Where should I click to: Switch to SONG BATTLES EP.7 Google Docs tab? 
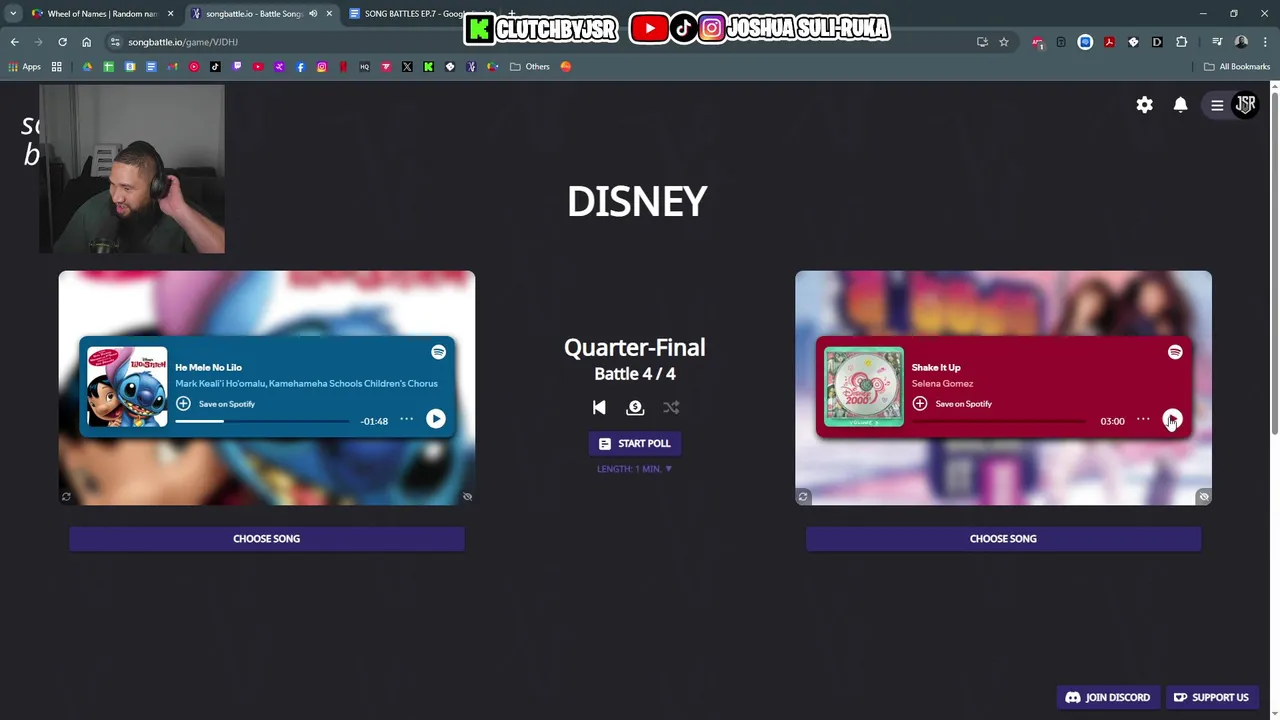[413, 14]
